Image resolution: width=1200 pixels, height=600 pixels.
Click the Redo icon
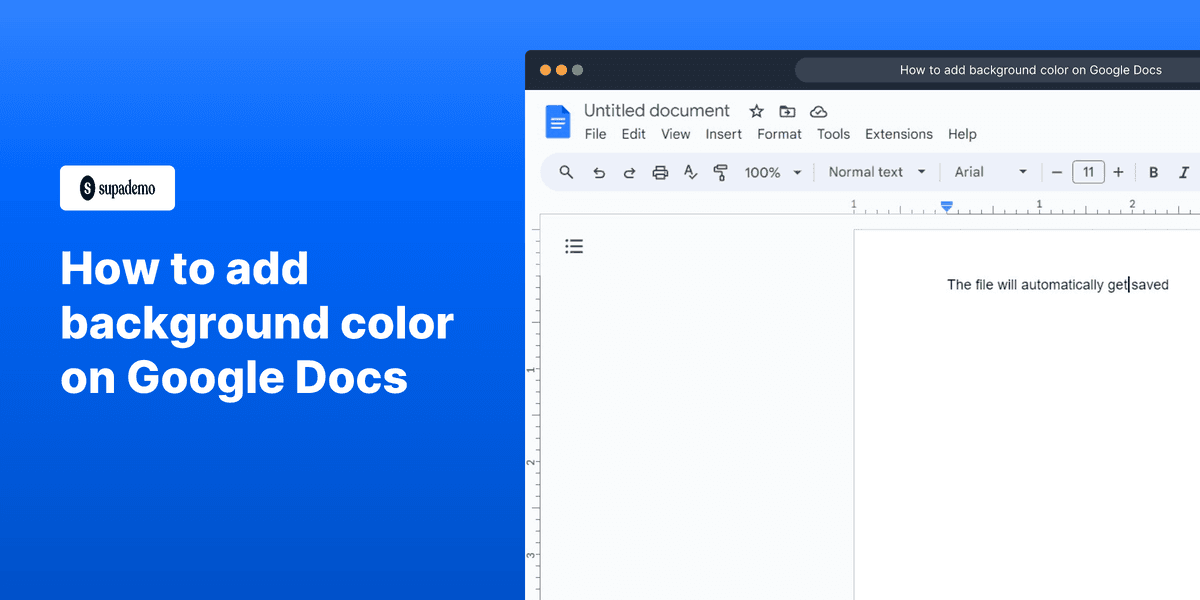(x=629, y=172)
